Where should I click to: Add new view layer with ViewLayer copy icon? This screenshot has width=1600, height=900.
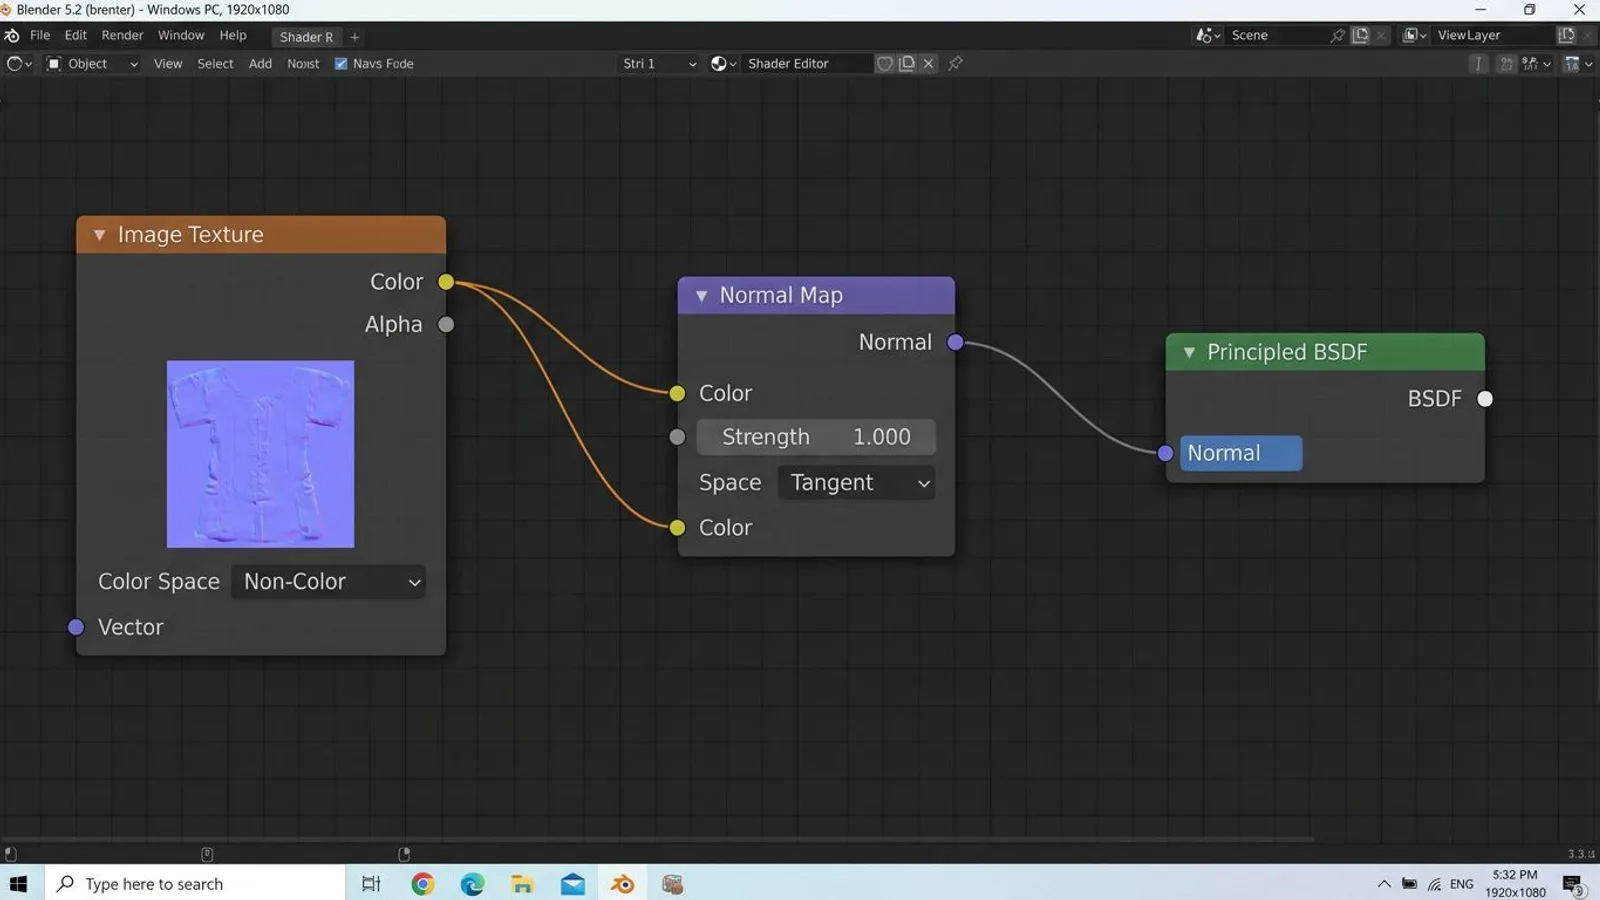(x=1566, y=35)
